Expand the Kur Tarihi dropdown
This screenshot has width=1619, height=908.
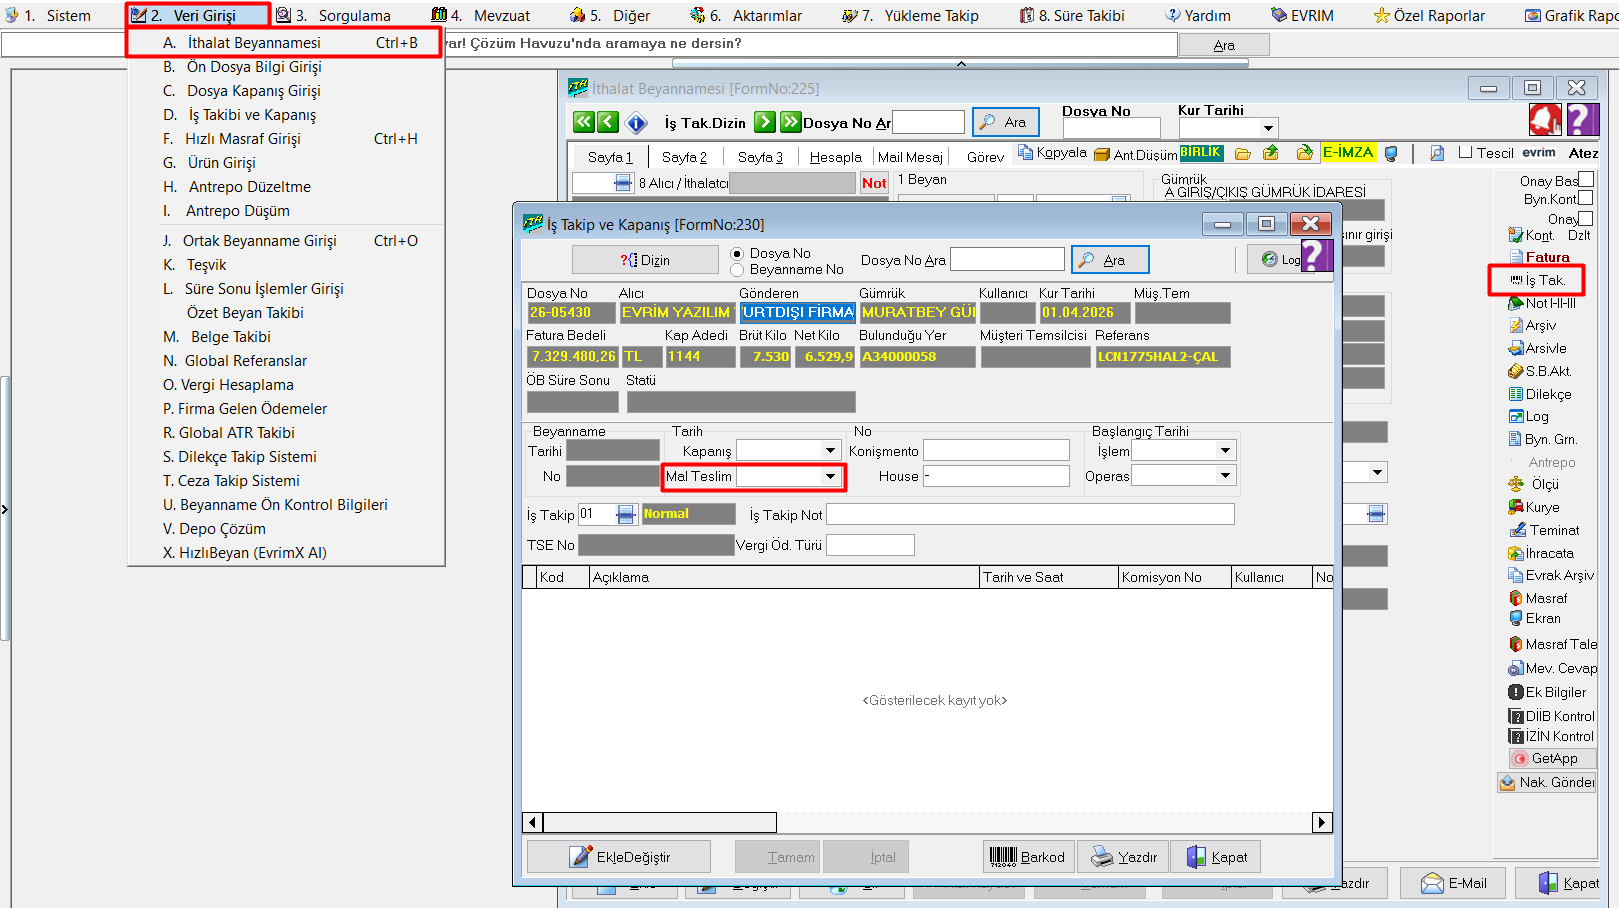pos(1268,128)
